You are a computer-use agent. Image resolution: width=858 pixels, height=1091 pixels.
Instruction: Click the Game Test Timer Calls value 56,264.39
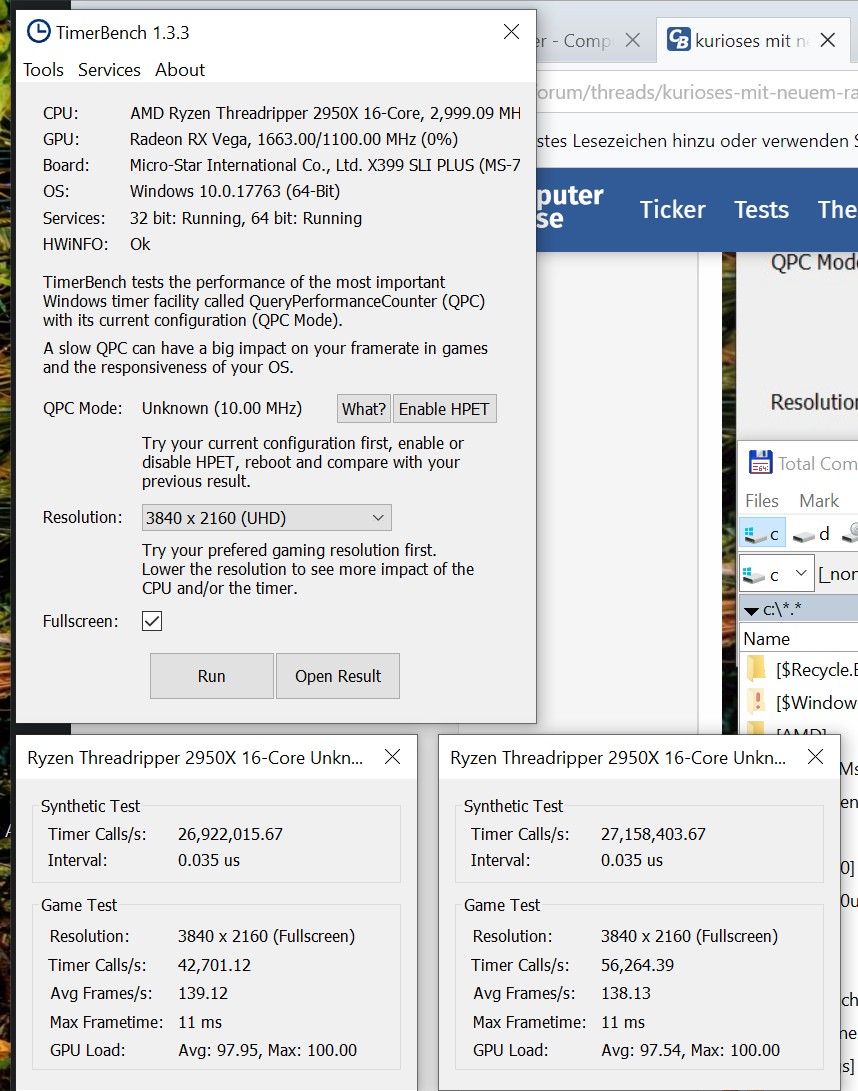tap(637, 965)
